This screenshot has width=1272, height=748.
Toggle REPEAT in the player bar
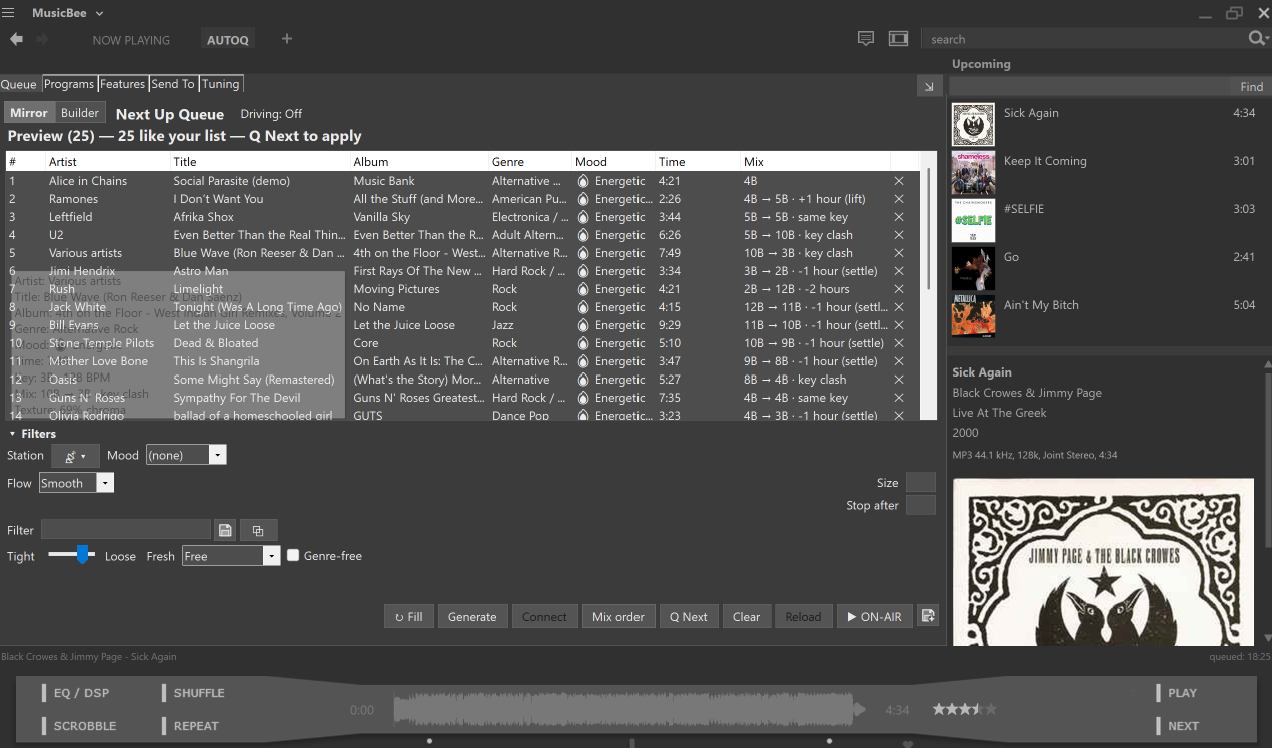pyautogui.click(x=190, y=726)
